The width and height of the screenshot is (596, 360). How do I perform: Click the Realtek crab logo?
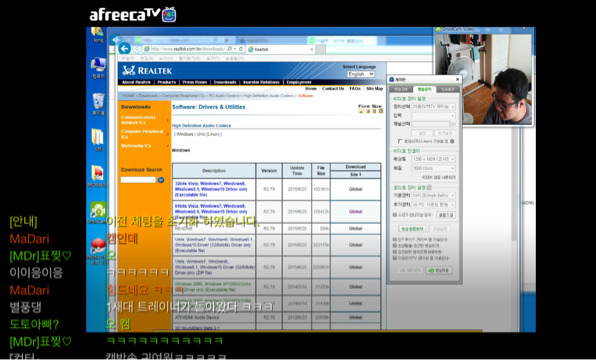tap(129, 70)
